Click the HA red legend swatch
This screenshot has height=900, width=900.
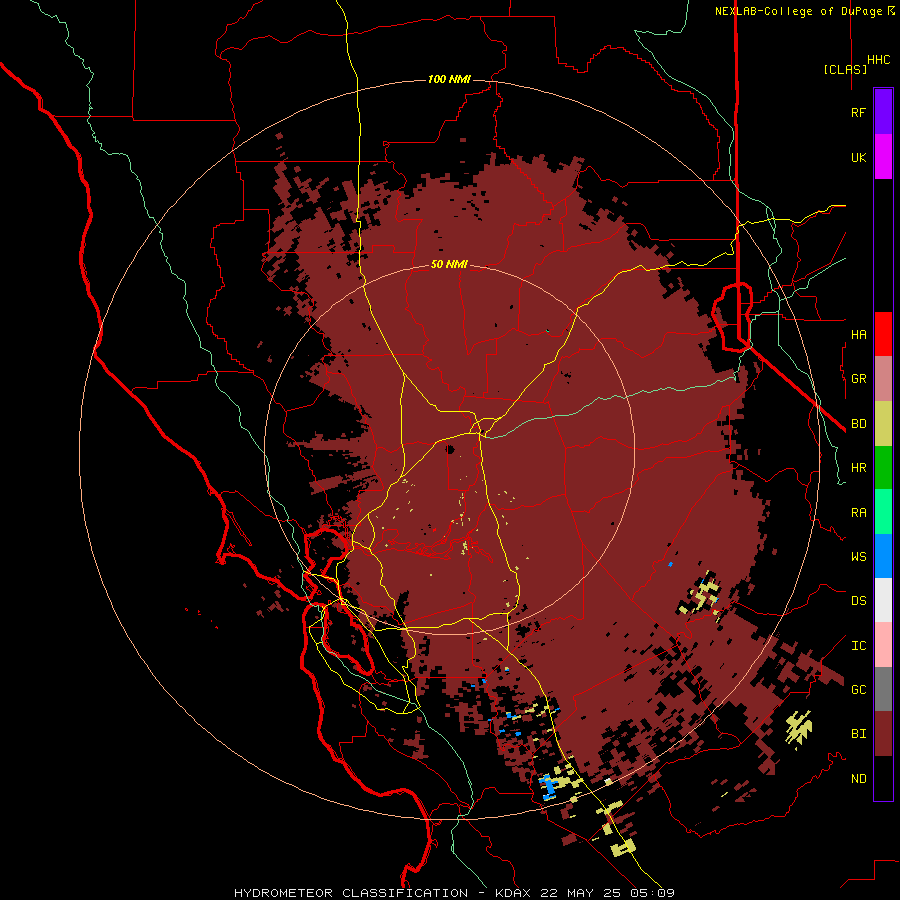[x=883, y=334]
